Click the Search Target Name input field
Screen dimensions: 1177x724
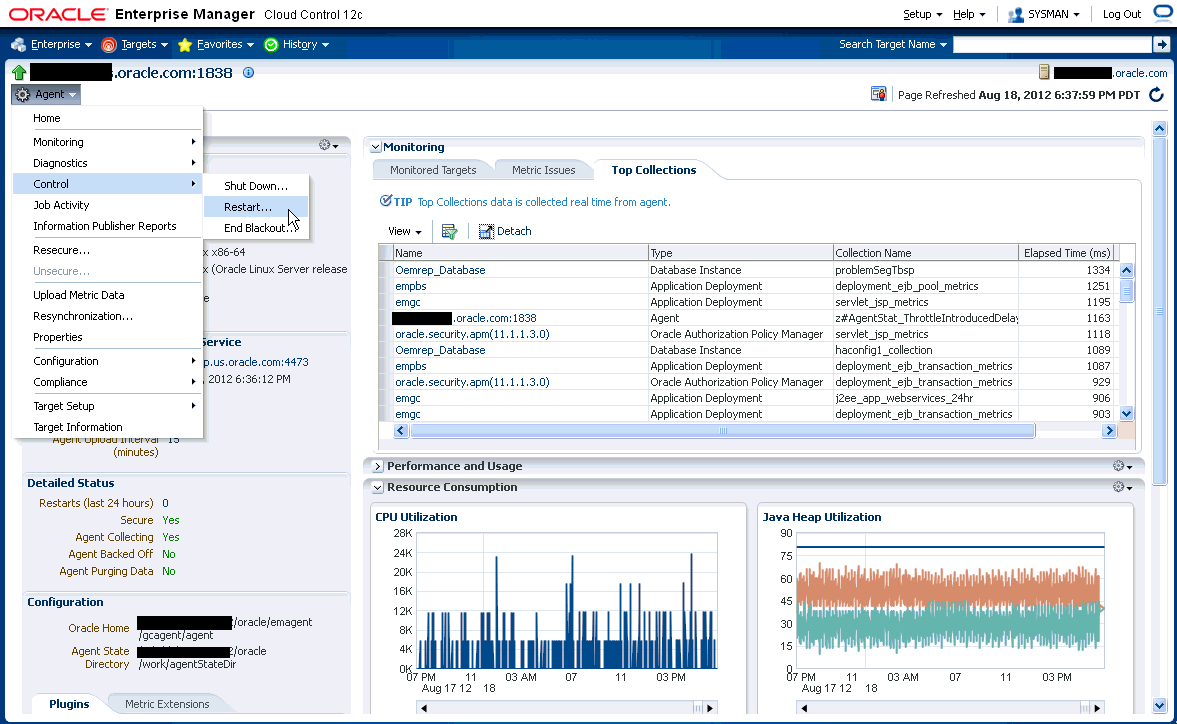click(1052, 44)
